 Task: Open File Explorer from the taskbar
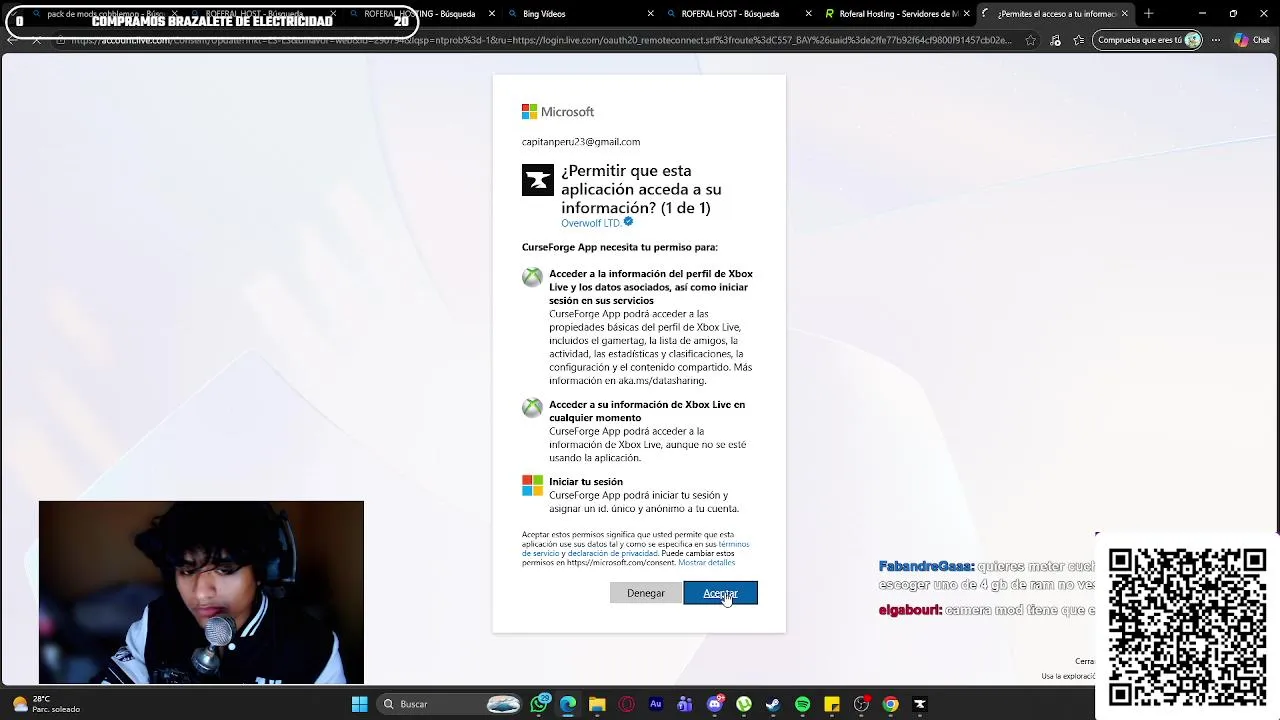coord(597,704)
